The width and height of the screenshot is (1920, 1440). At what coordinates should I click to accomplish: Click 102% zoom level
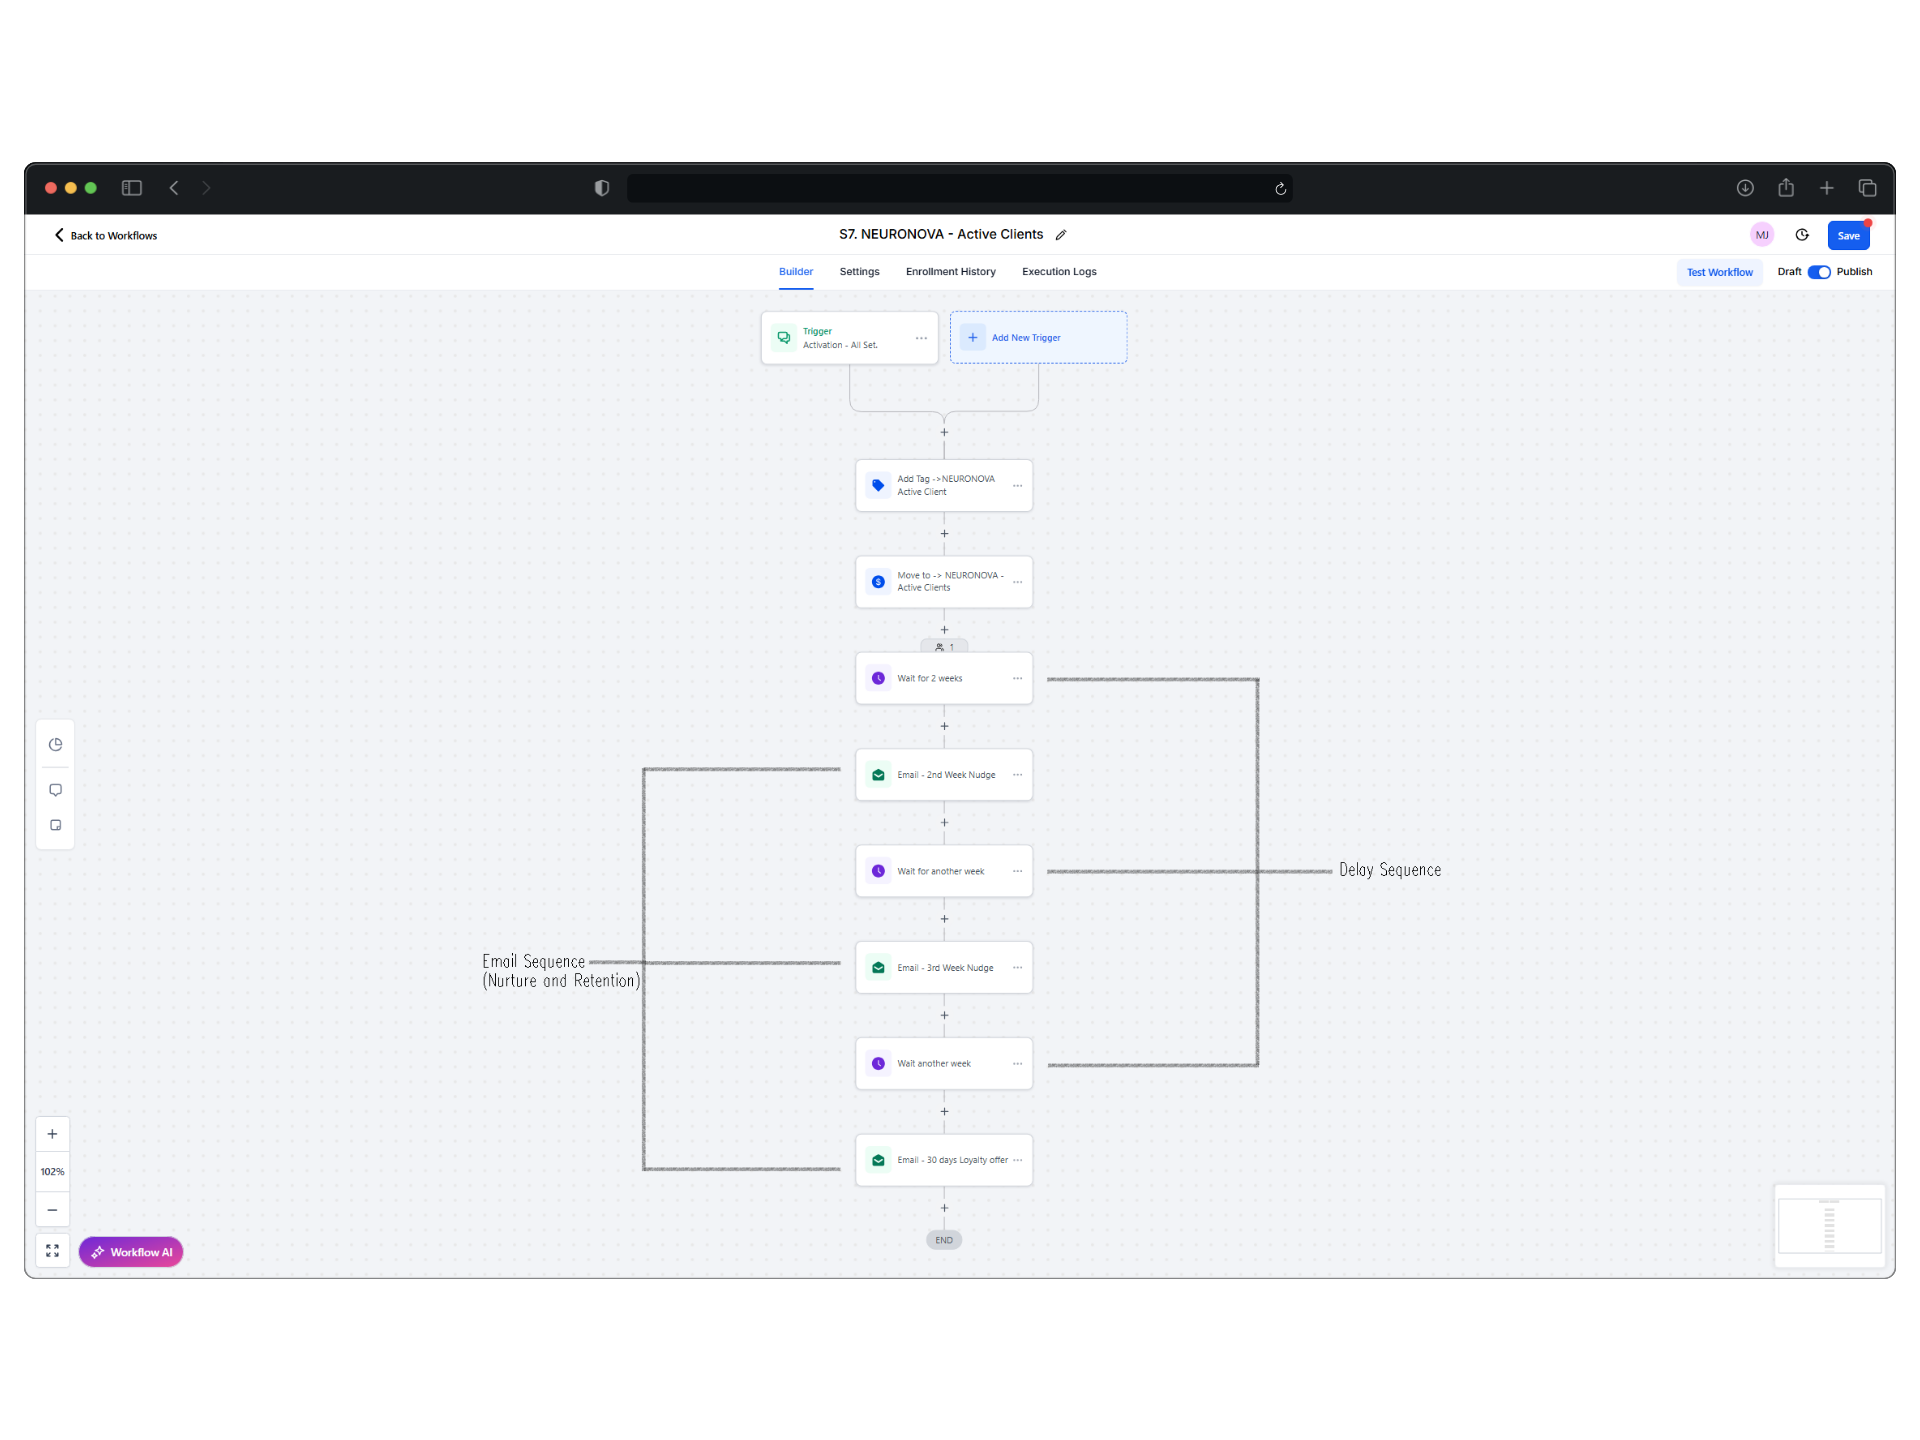(x=52, y=1172)
